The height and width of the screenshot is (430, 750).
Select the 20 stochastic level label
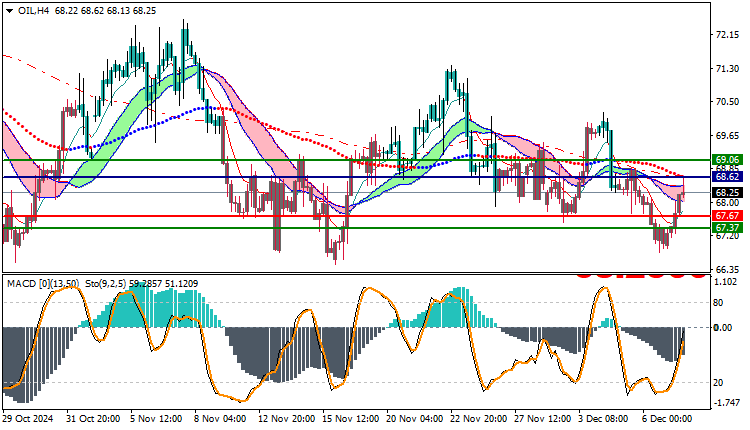[718, 383]
